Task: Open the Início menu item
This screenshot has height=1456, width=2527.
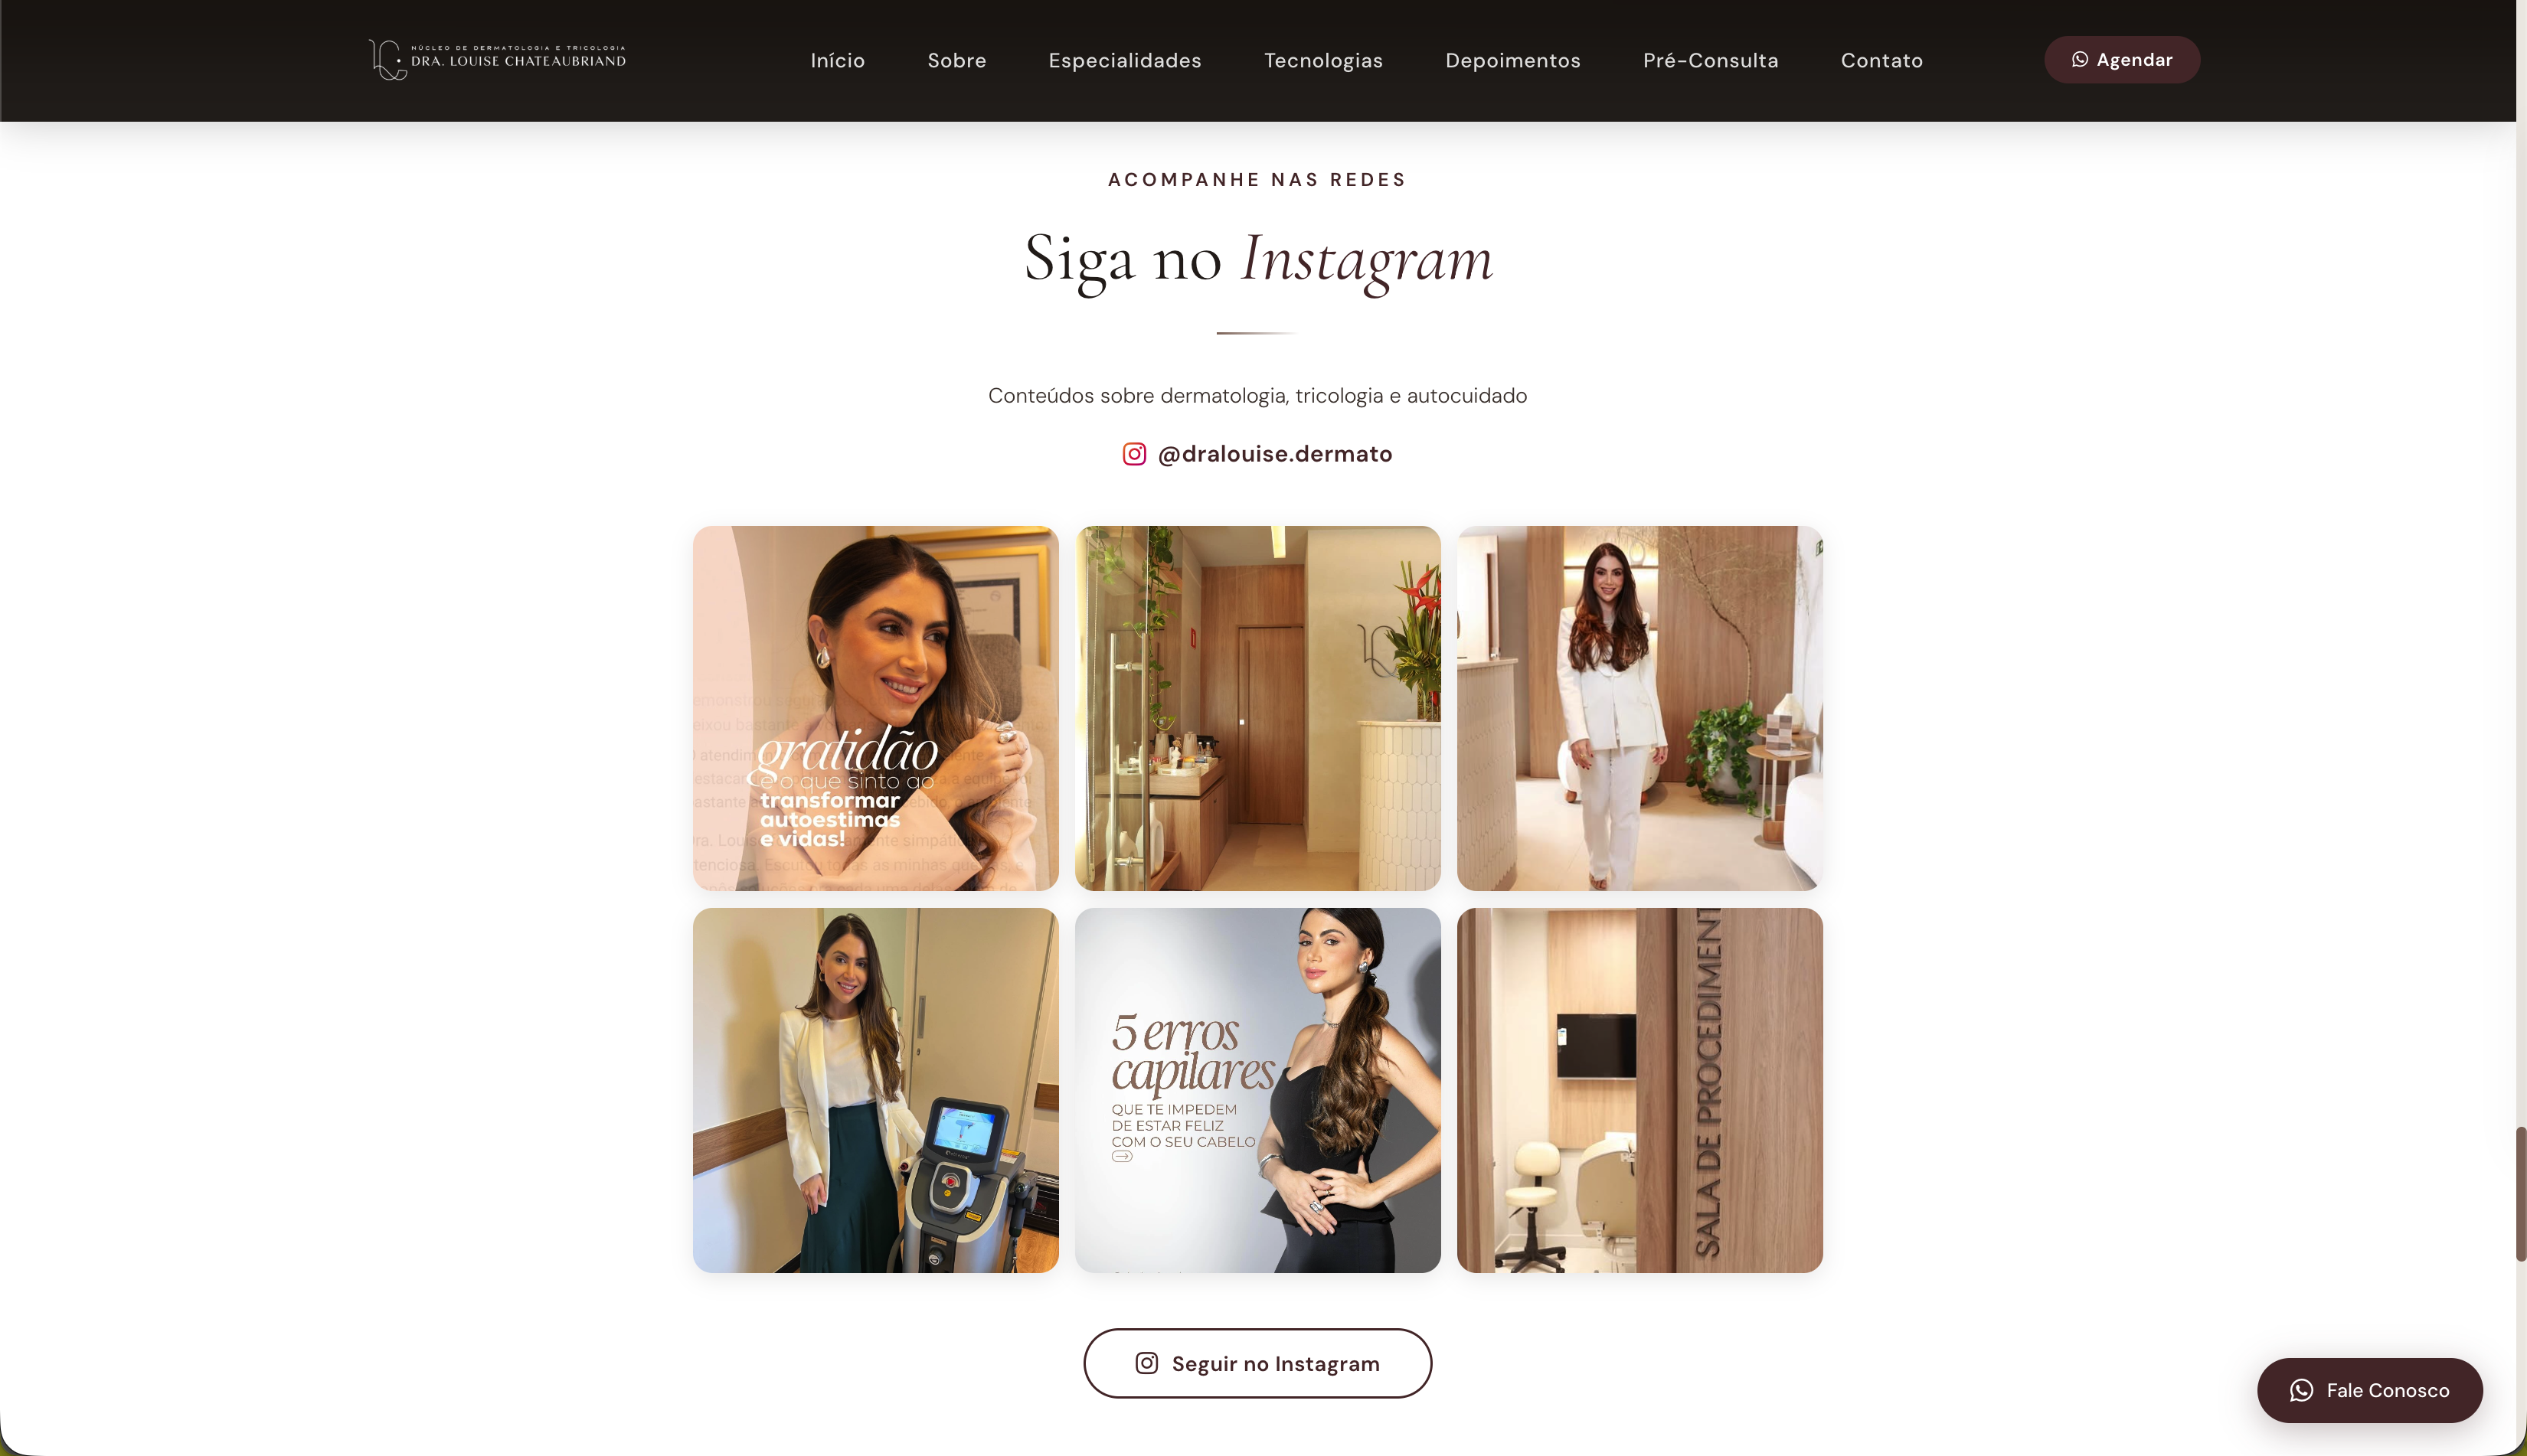Action: (x=837, y=60)
